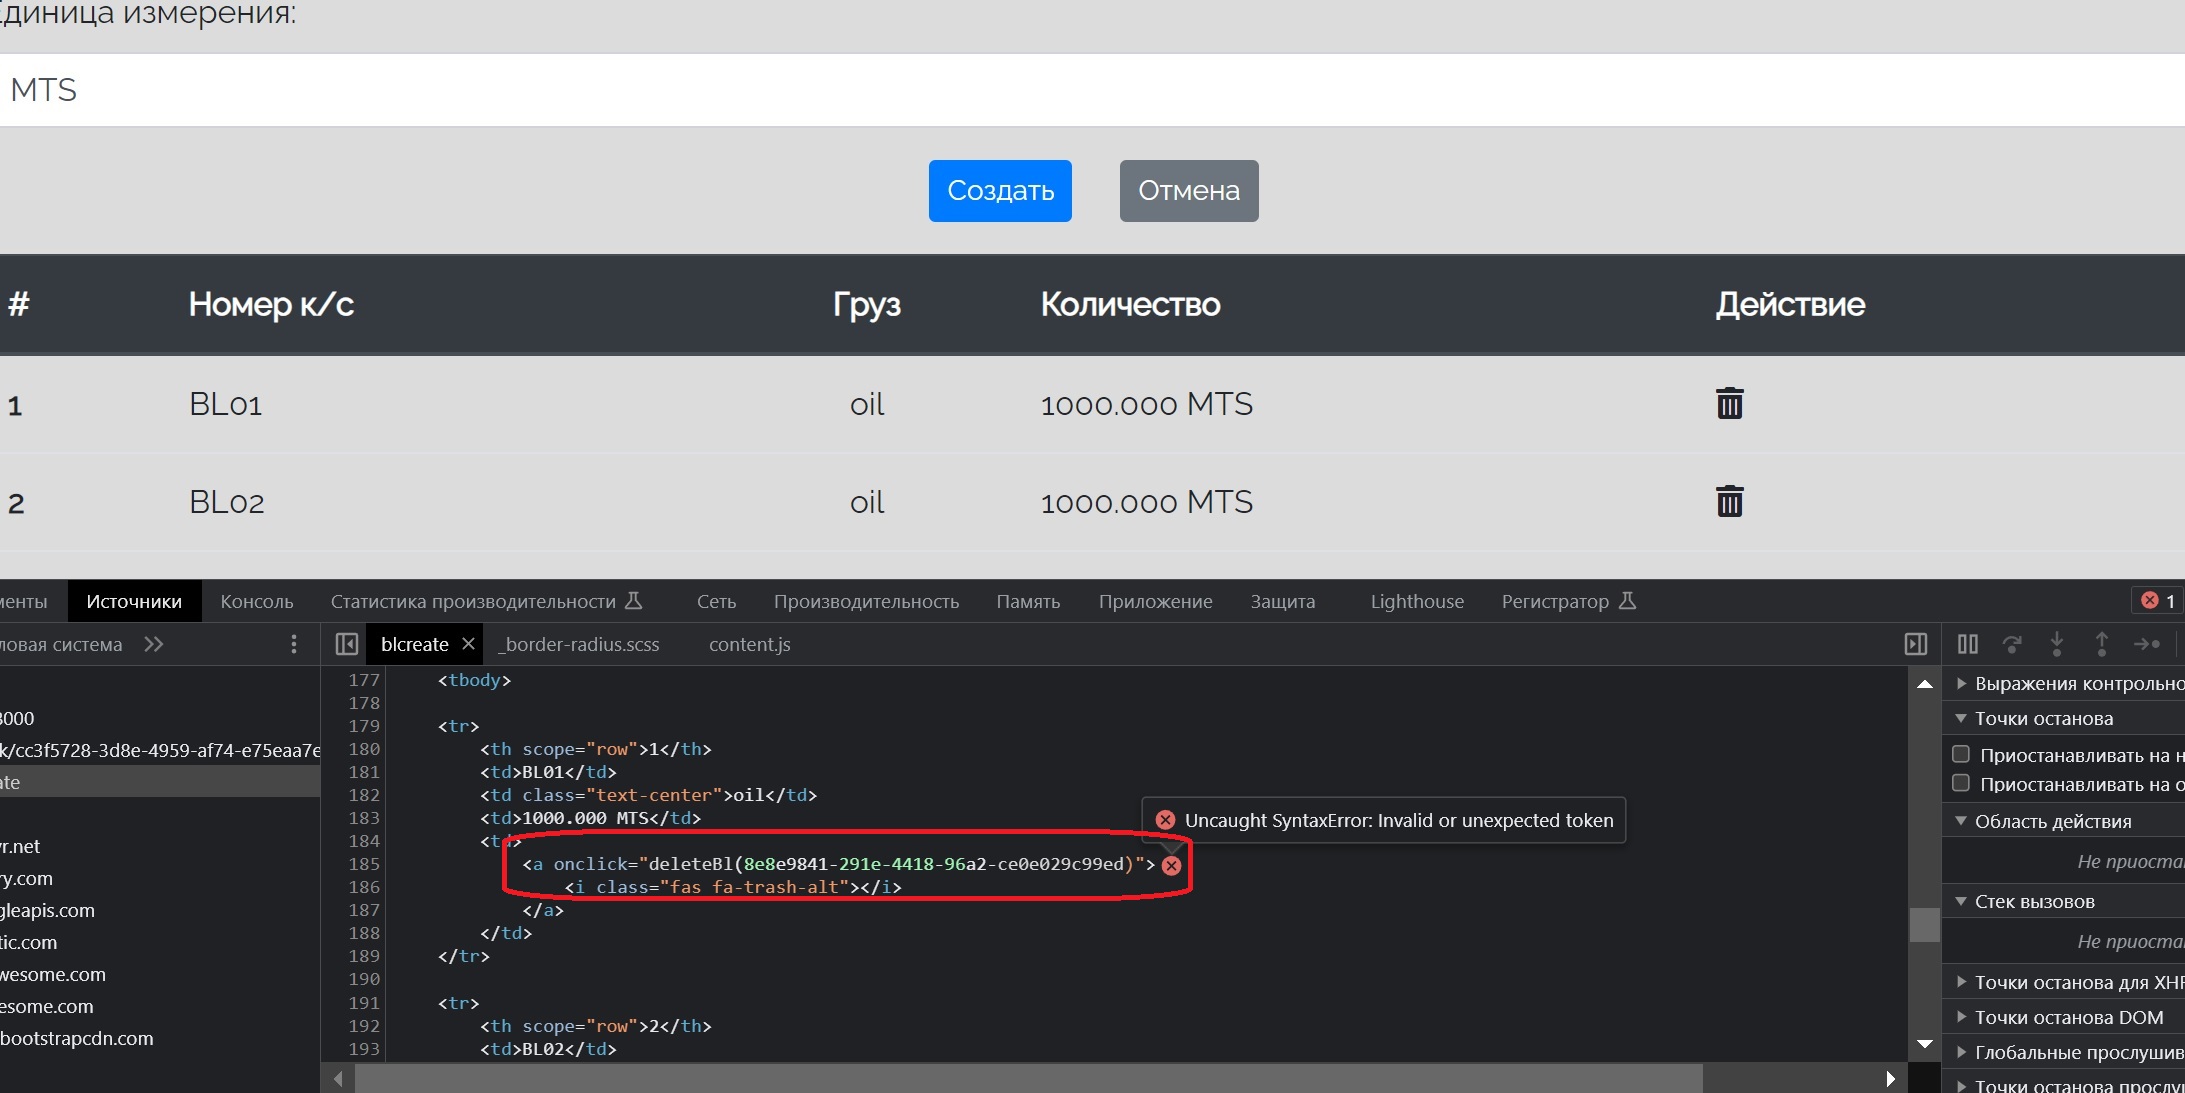Enable second 'Приостанавливать на' checkbox
Image resolution: width=2185 pixels, height=1093 pixels.
(1961, 783)
